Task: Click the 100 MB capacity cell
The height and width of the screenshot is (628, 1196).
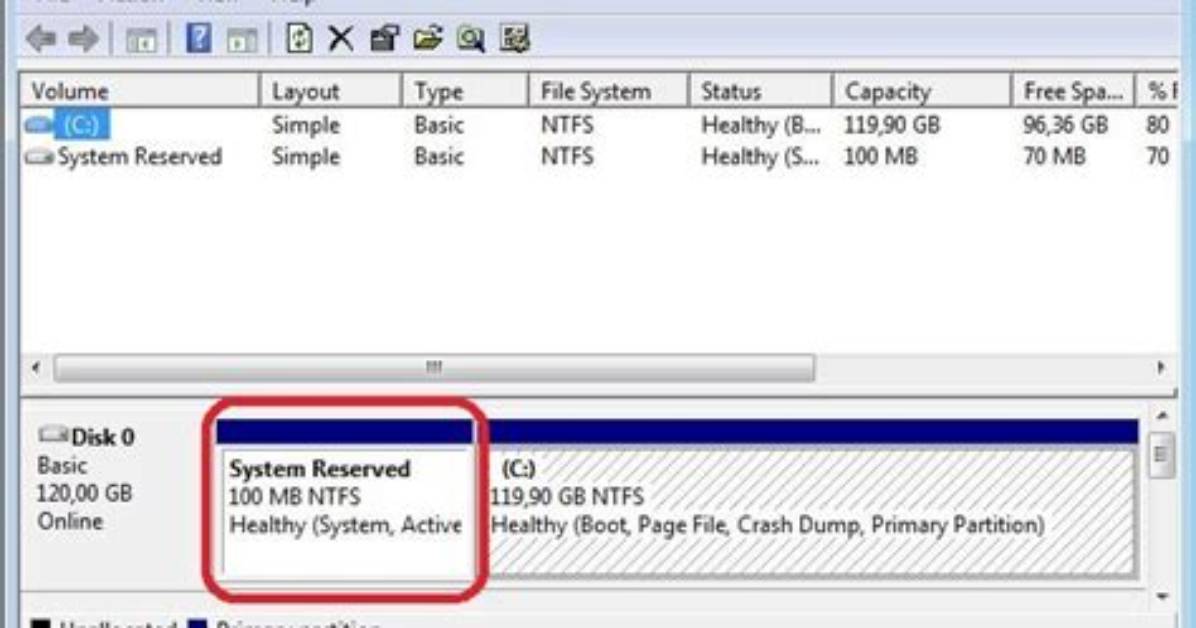Action: pos(880,156)
